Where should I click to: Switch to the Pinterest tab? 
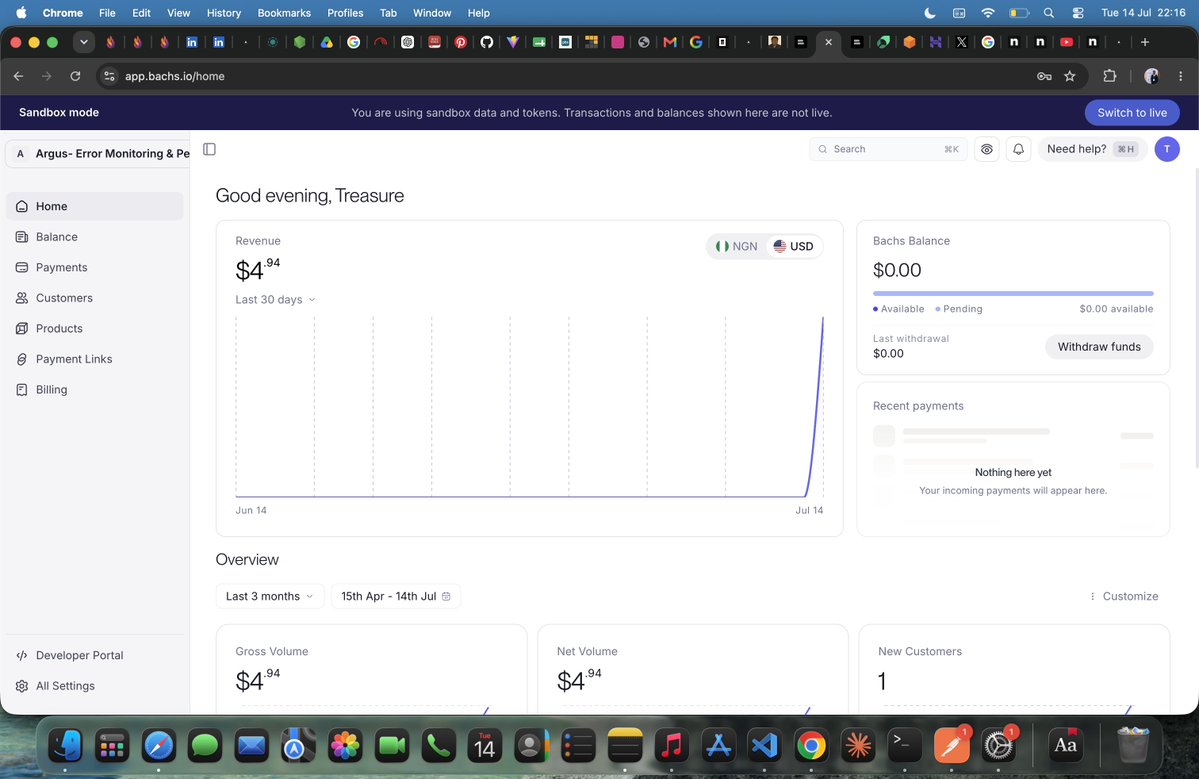[460, 42]
